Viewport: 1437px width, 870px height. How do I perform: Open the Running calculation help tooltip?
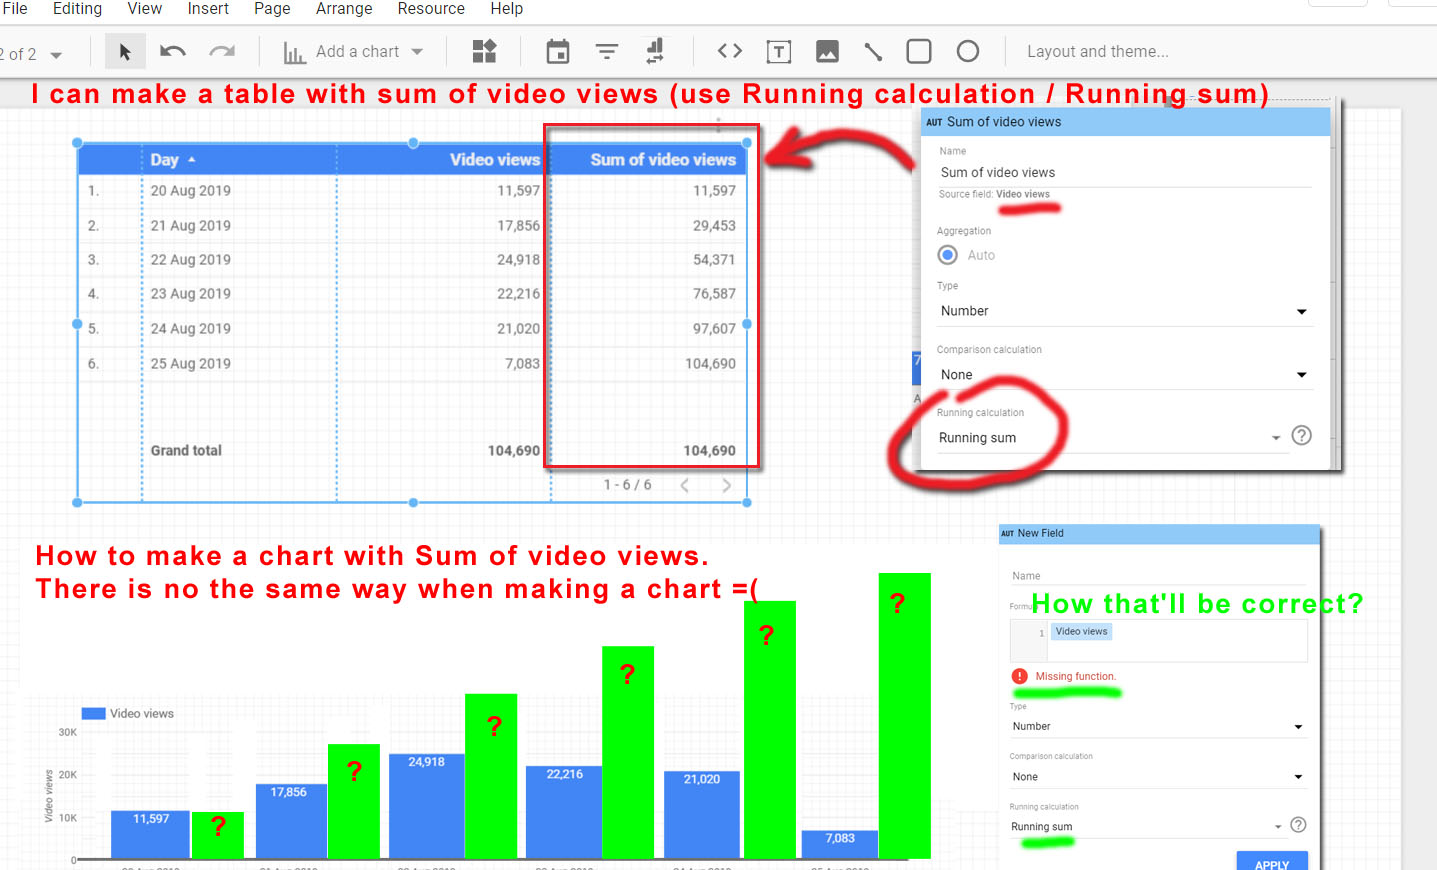1301,436
